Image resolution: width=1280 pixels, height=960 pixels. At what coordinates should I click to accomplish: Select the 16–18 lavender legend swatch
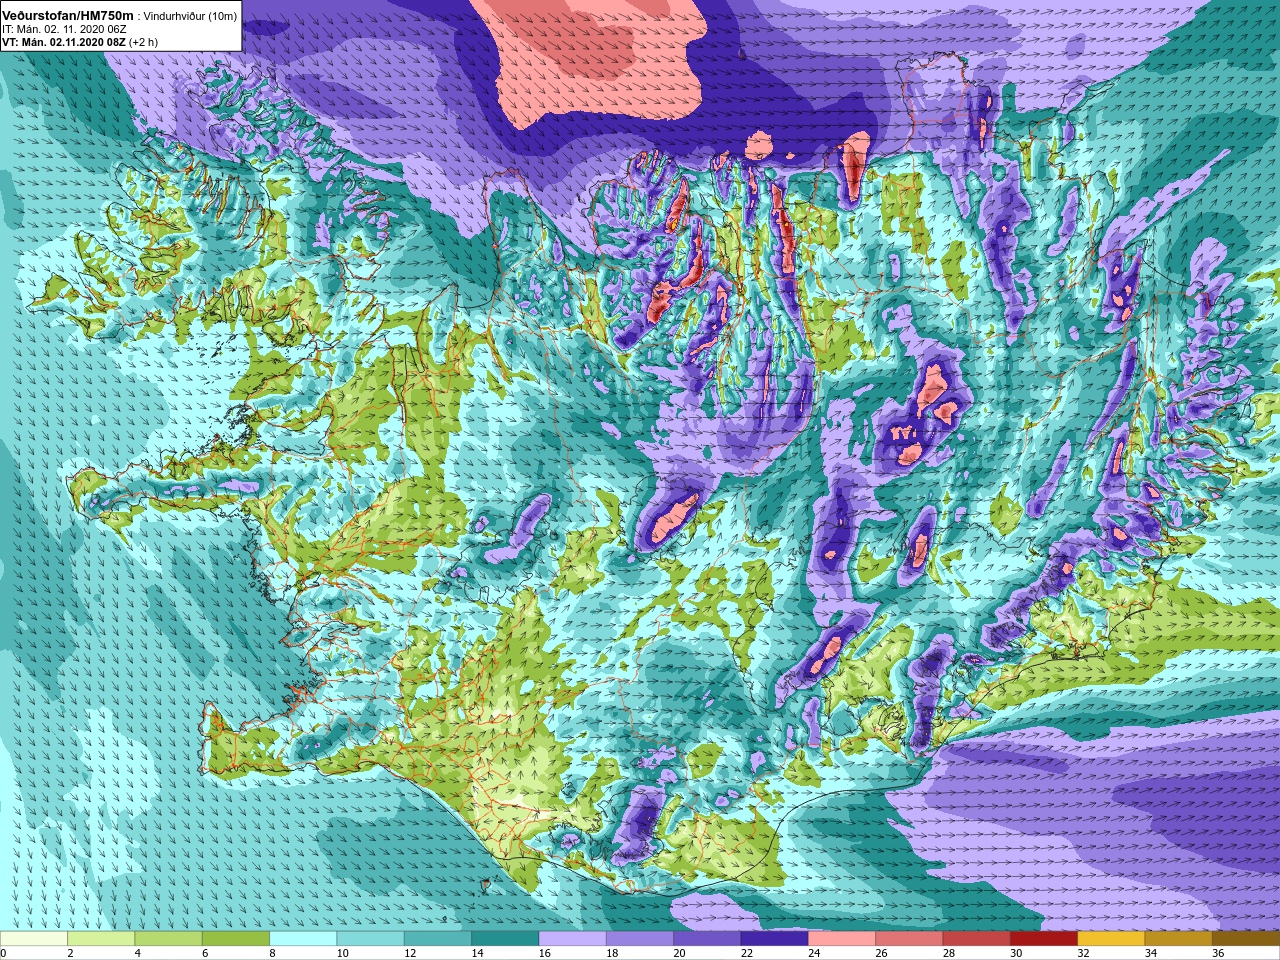tap(573, 939)
